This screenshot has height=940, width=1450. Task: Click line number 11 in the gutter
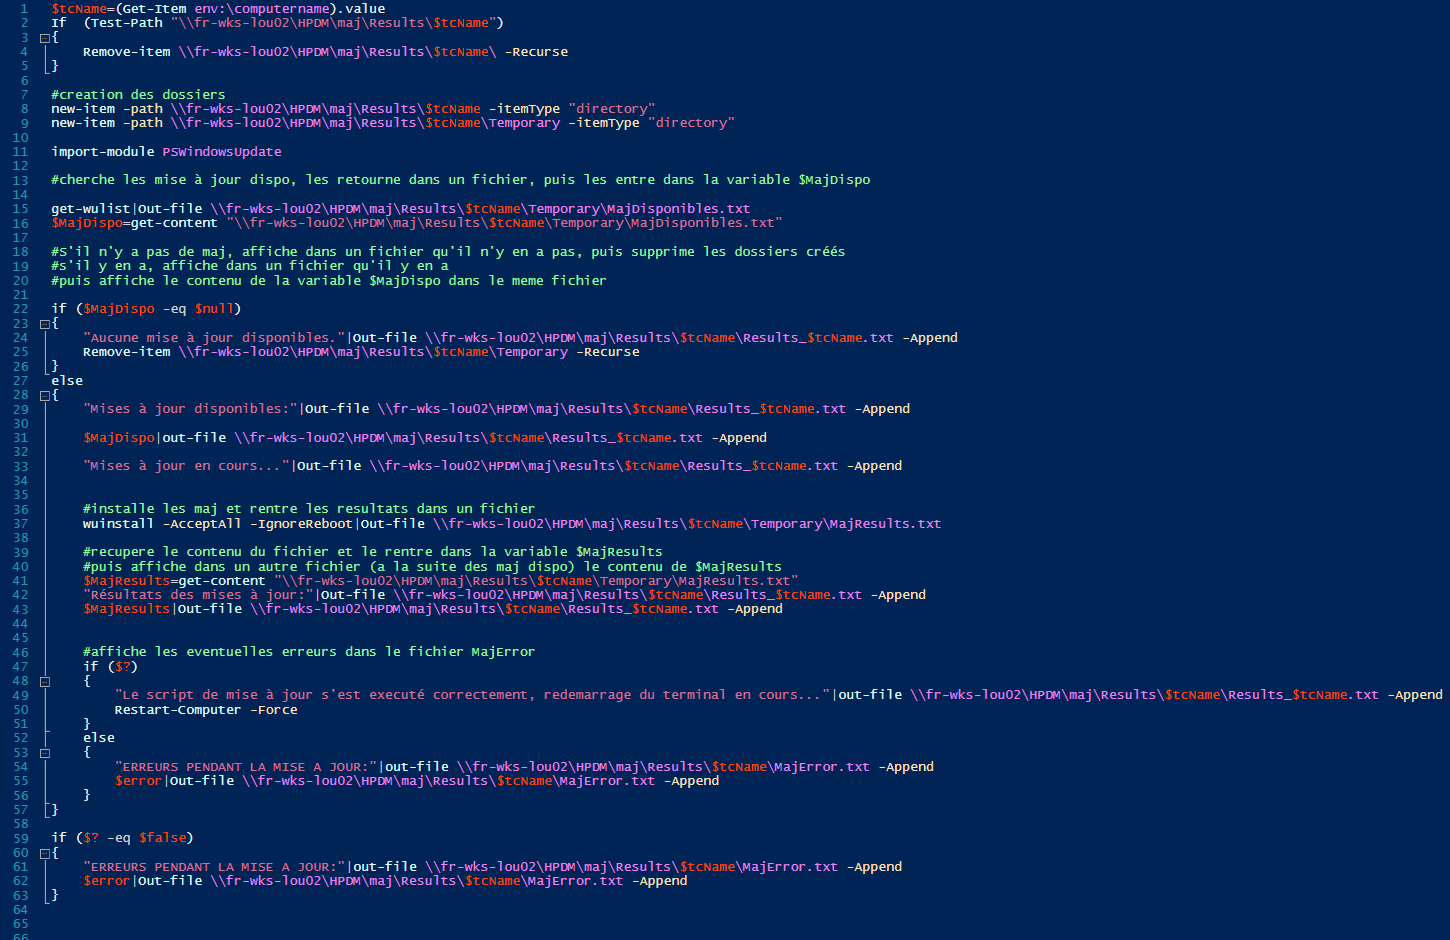click(x=20, y=152)
